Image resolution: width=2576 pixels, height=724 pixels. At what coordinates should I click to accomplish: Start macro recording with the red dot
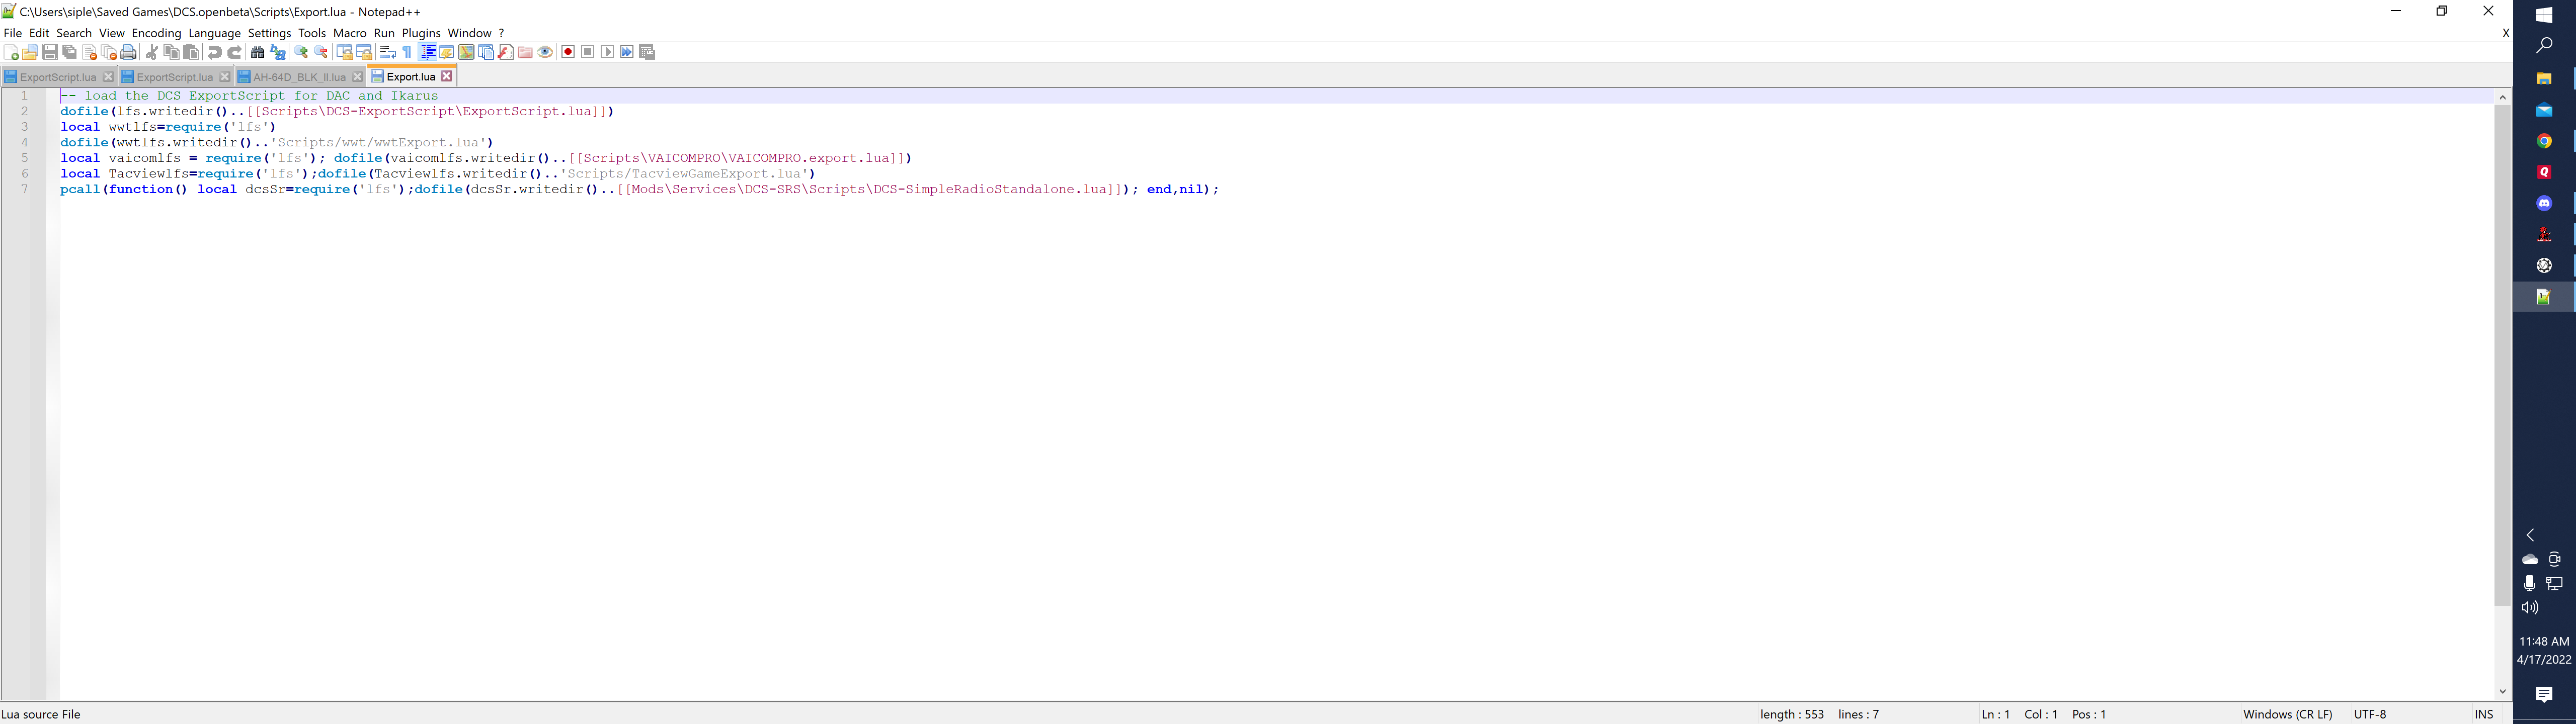(568, 52)
